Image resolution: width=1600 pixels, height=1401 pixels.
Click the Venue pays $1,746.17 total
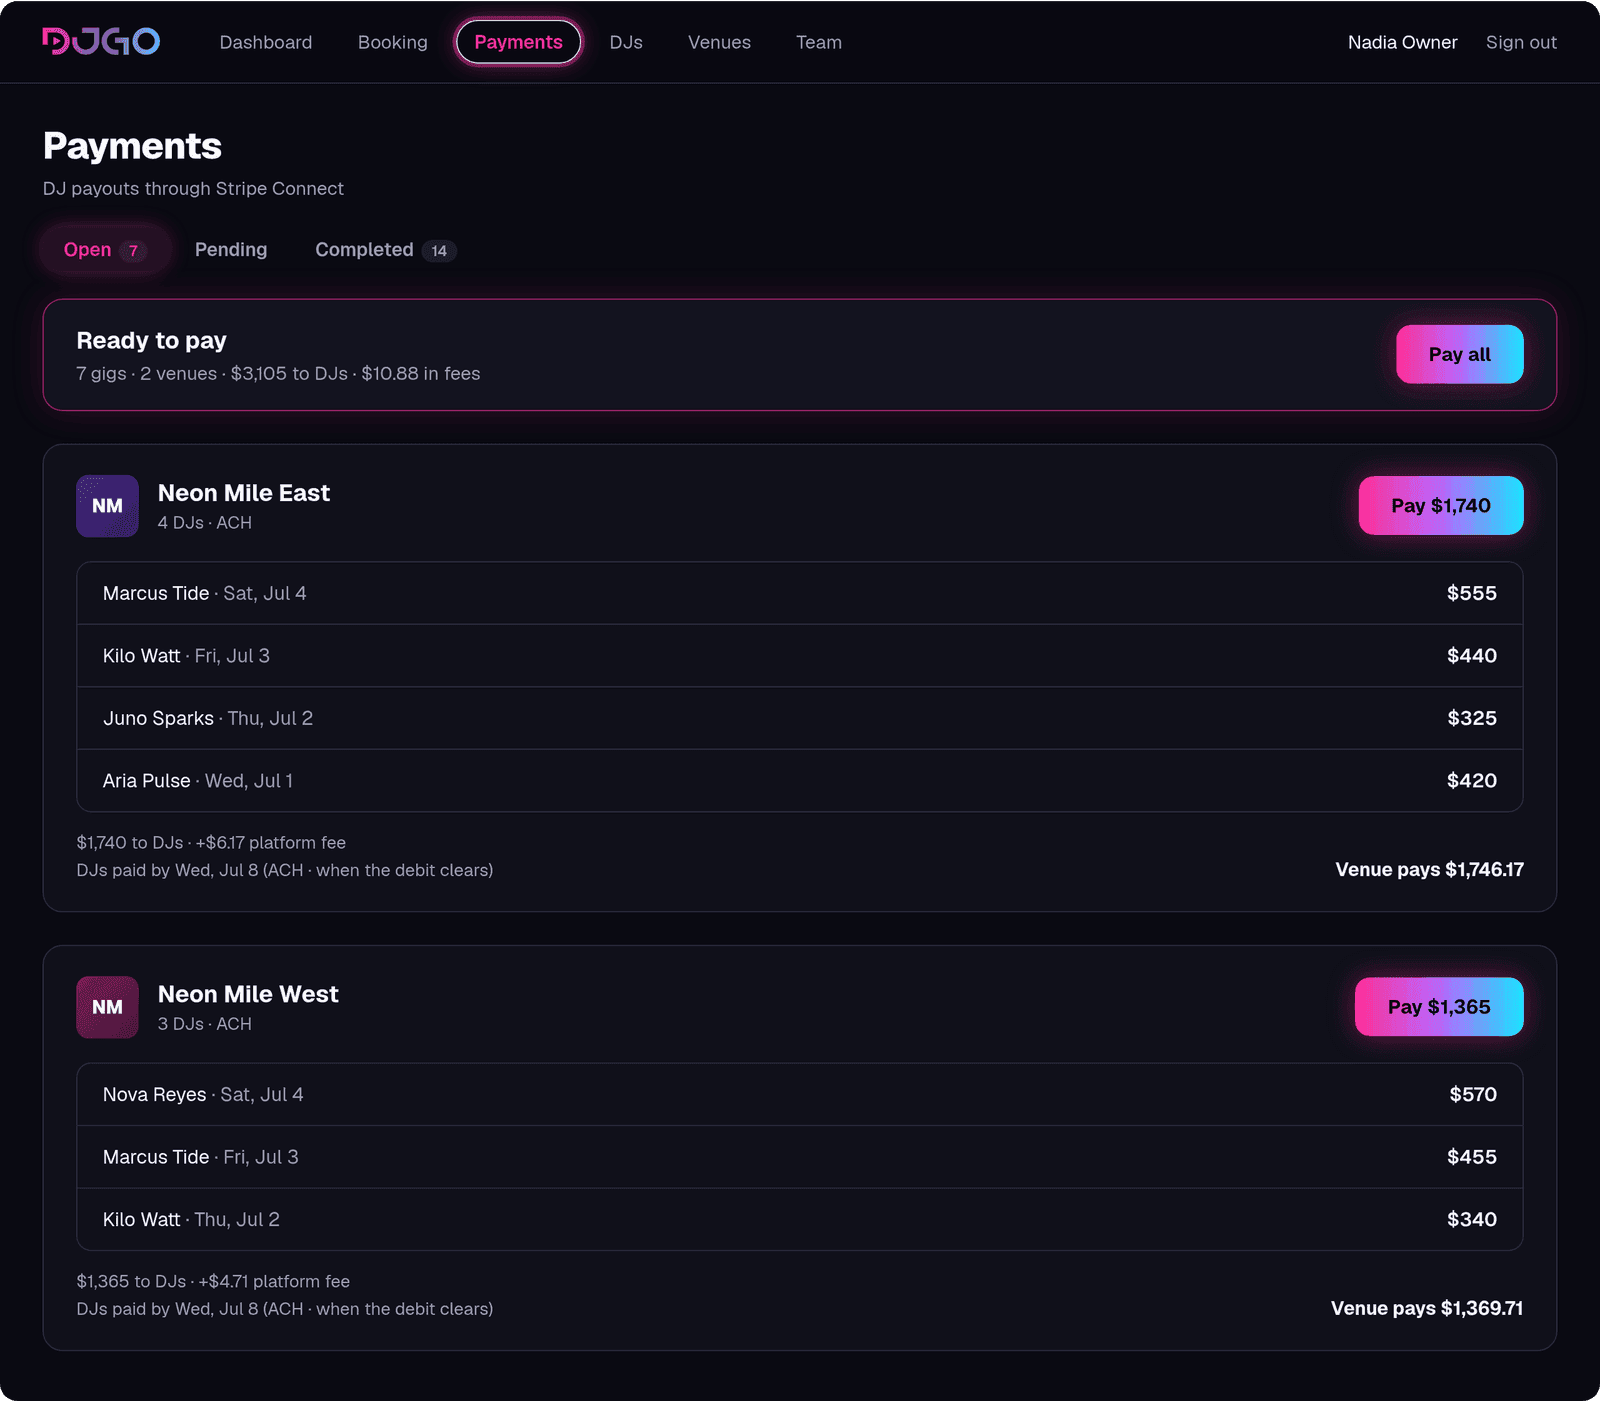[x=1429, y=870]
